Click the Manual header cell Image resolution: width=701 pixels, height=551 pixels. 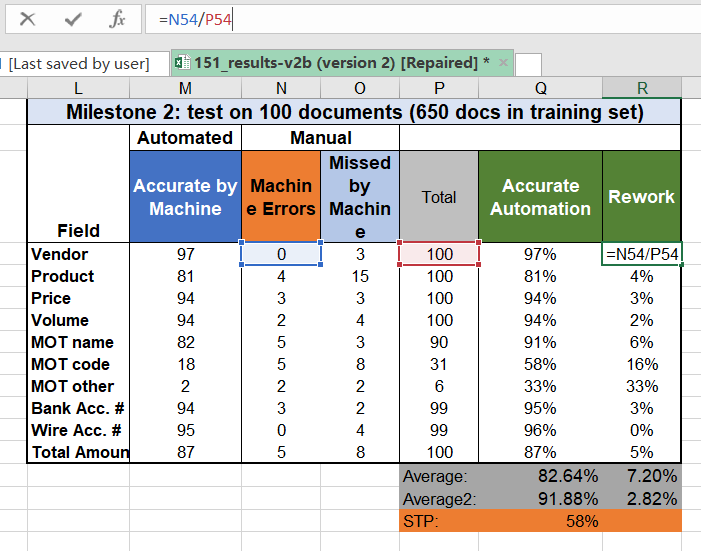click(321, 138)
